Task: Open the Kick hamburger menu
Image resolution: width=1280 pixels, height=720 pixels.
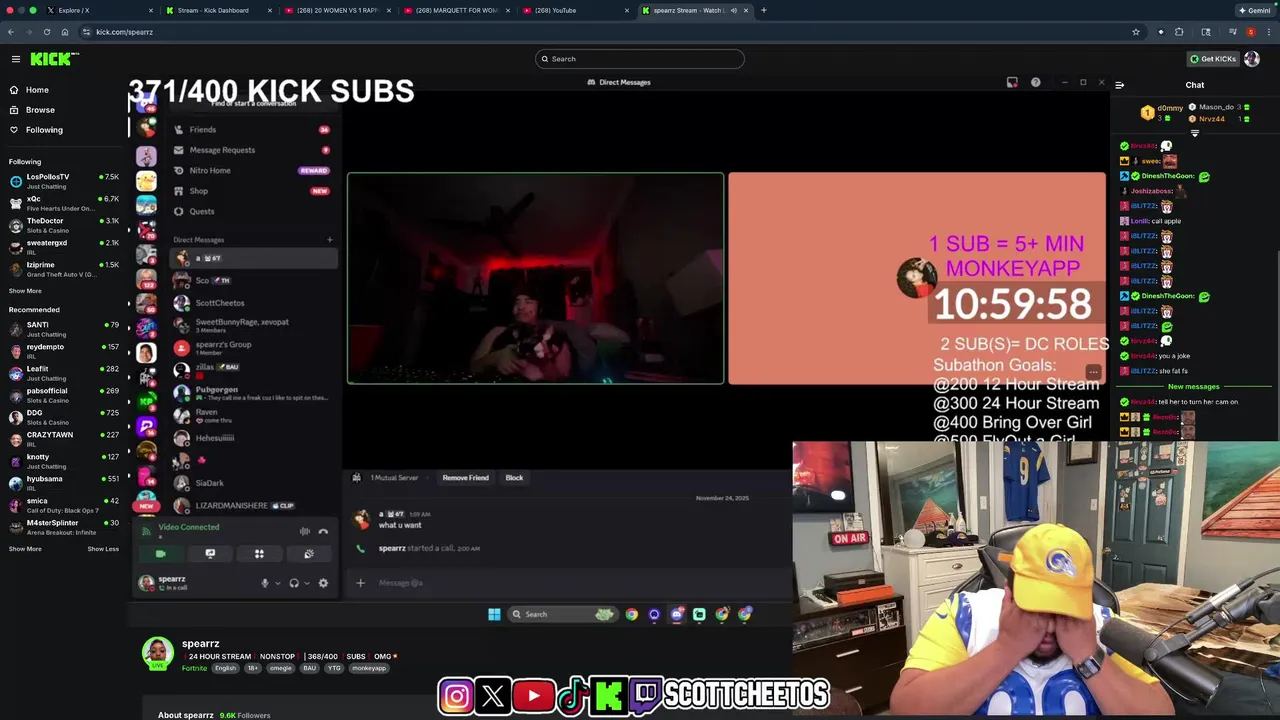Action: coord(16,59)
